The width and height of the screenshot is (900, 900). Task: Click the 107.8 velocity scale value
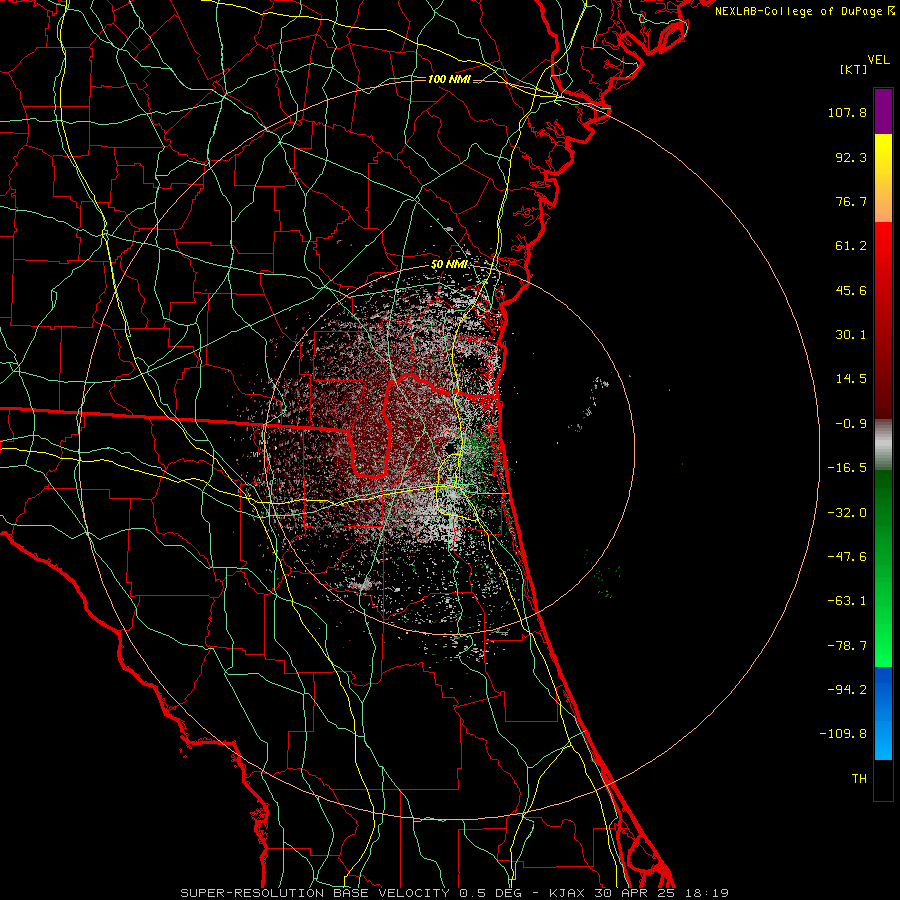tap(847, 112)
